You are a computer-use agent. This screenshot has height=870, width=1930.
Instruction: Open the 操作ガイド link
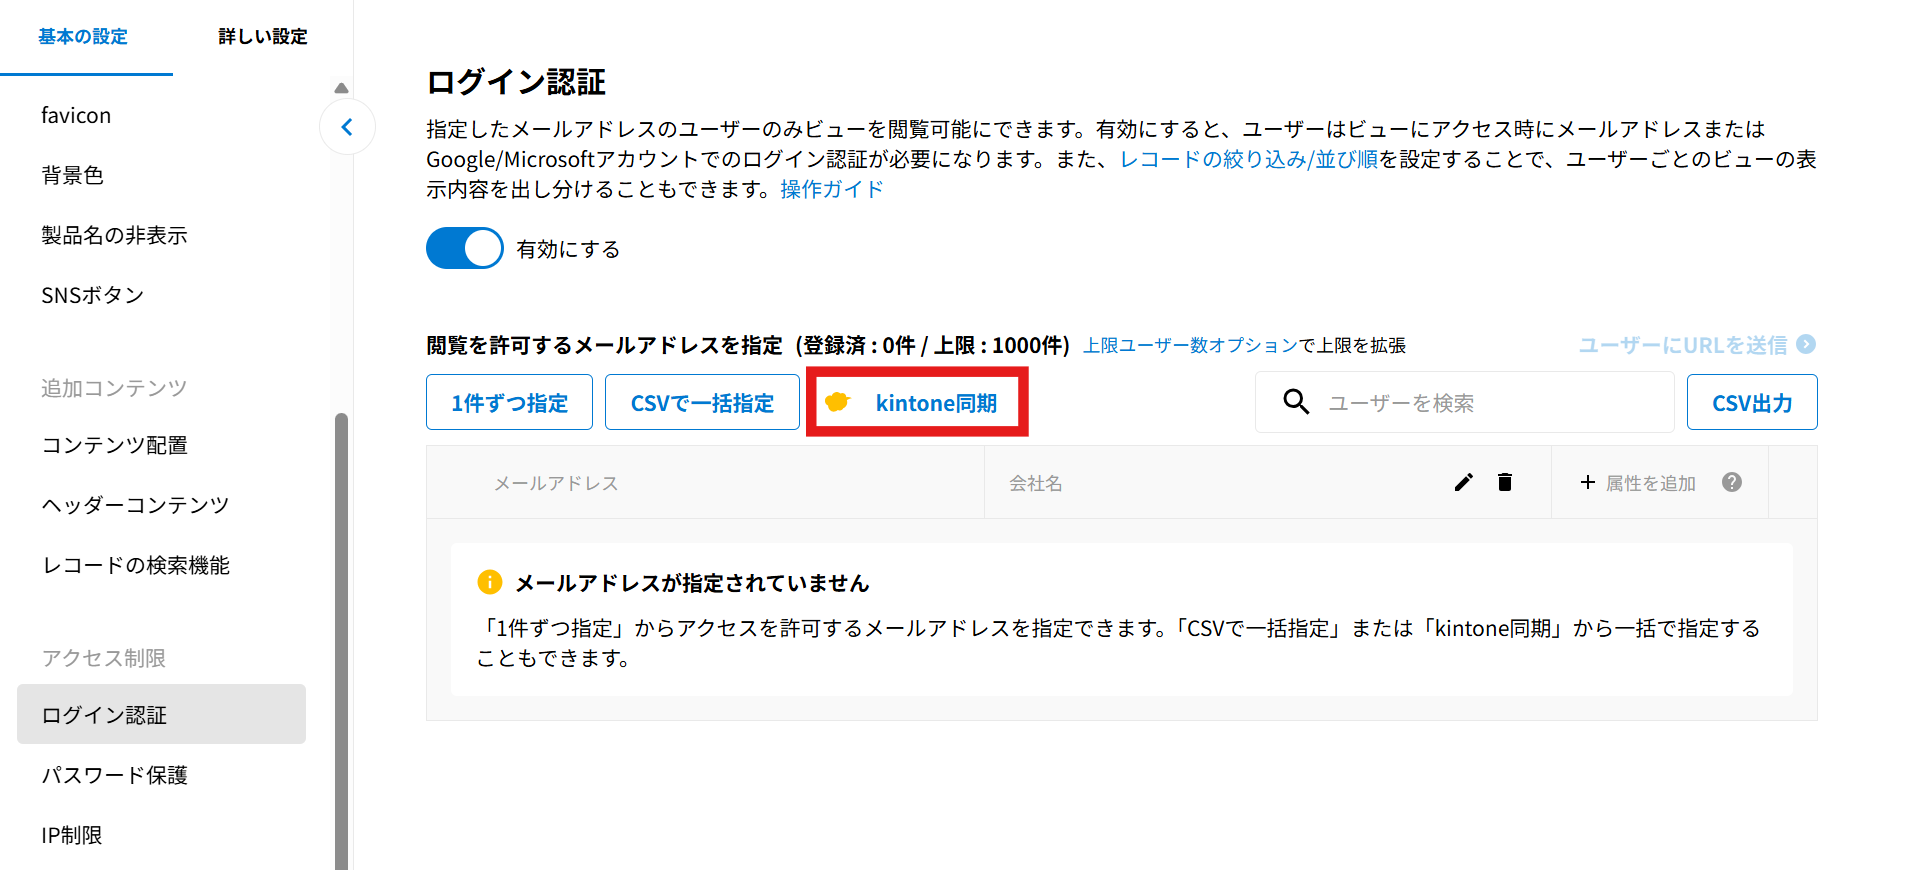tap(831, 189)
